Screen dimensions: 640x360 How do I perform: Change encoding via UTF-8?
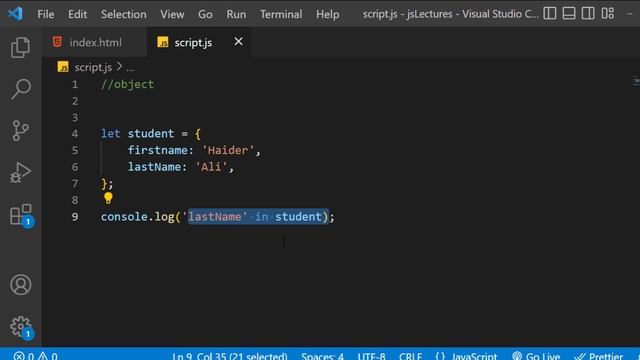point(371,356)
